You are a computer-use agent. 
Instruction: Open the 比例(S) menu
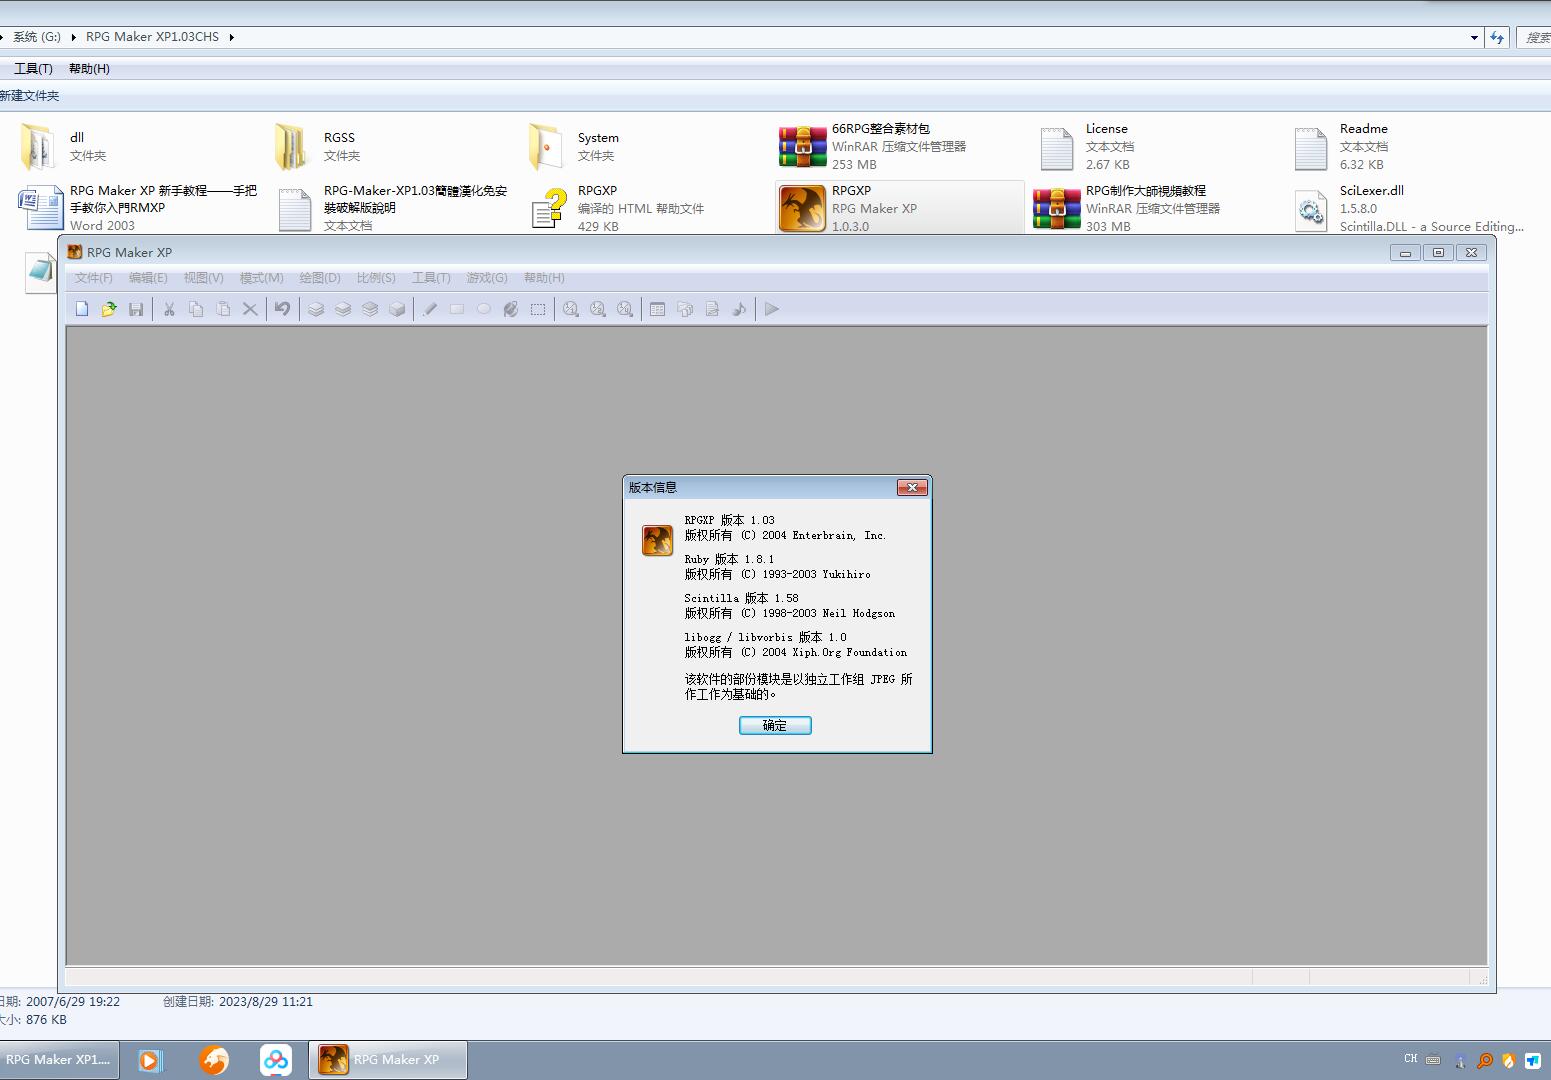[x=376, y=278]
